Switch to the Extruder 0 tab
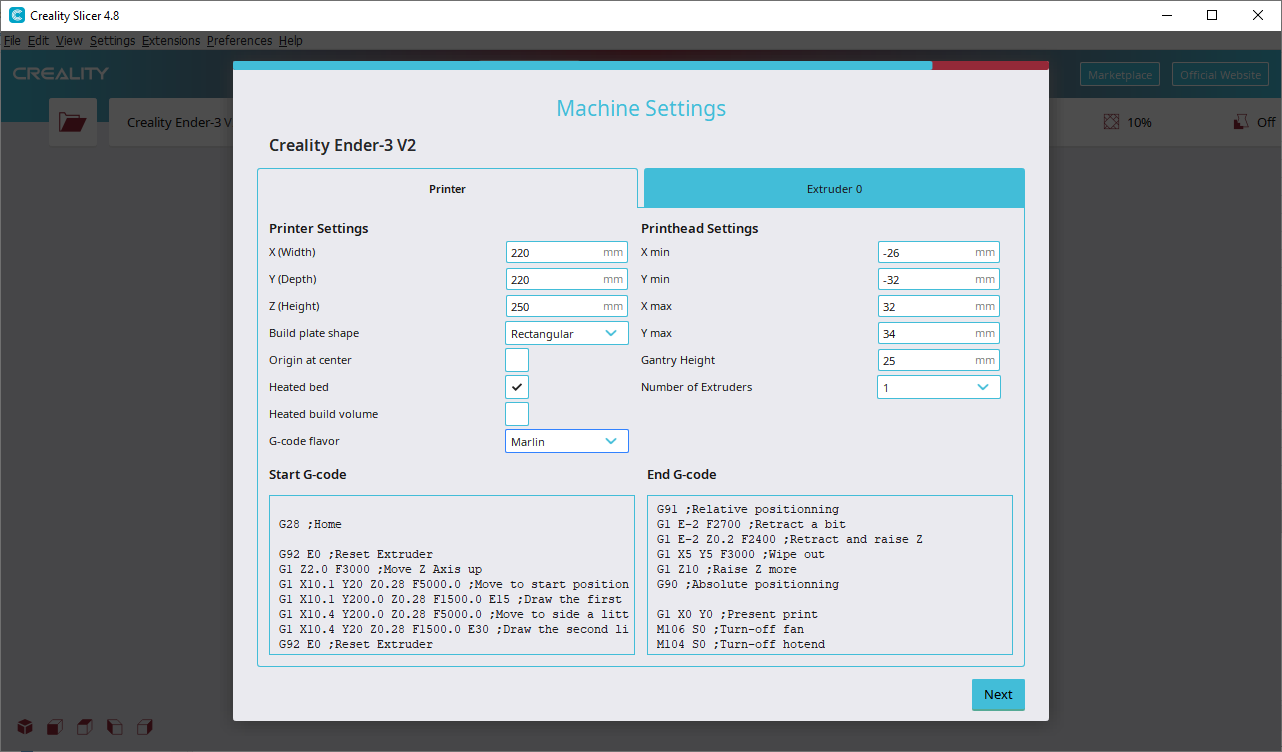 pos(834,189)
